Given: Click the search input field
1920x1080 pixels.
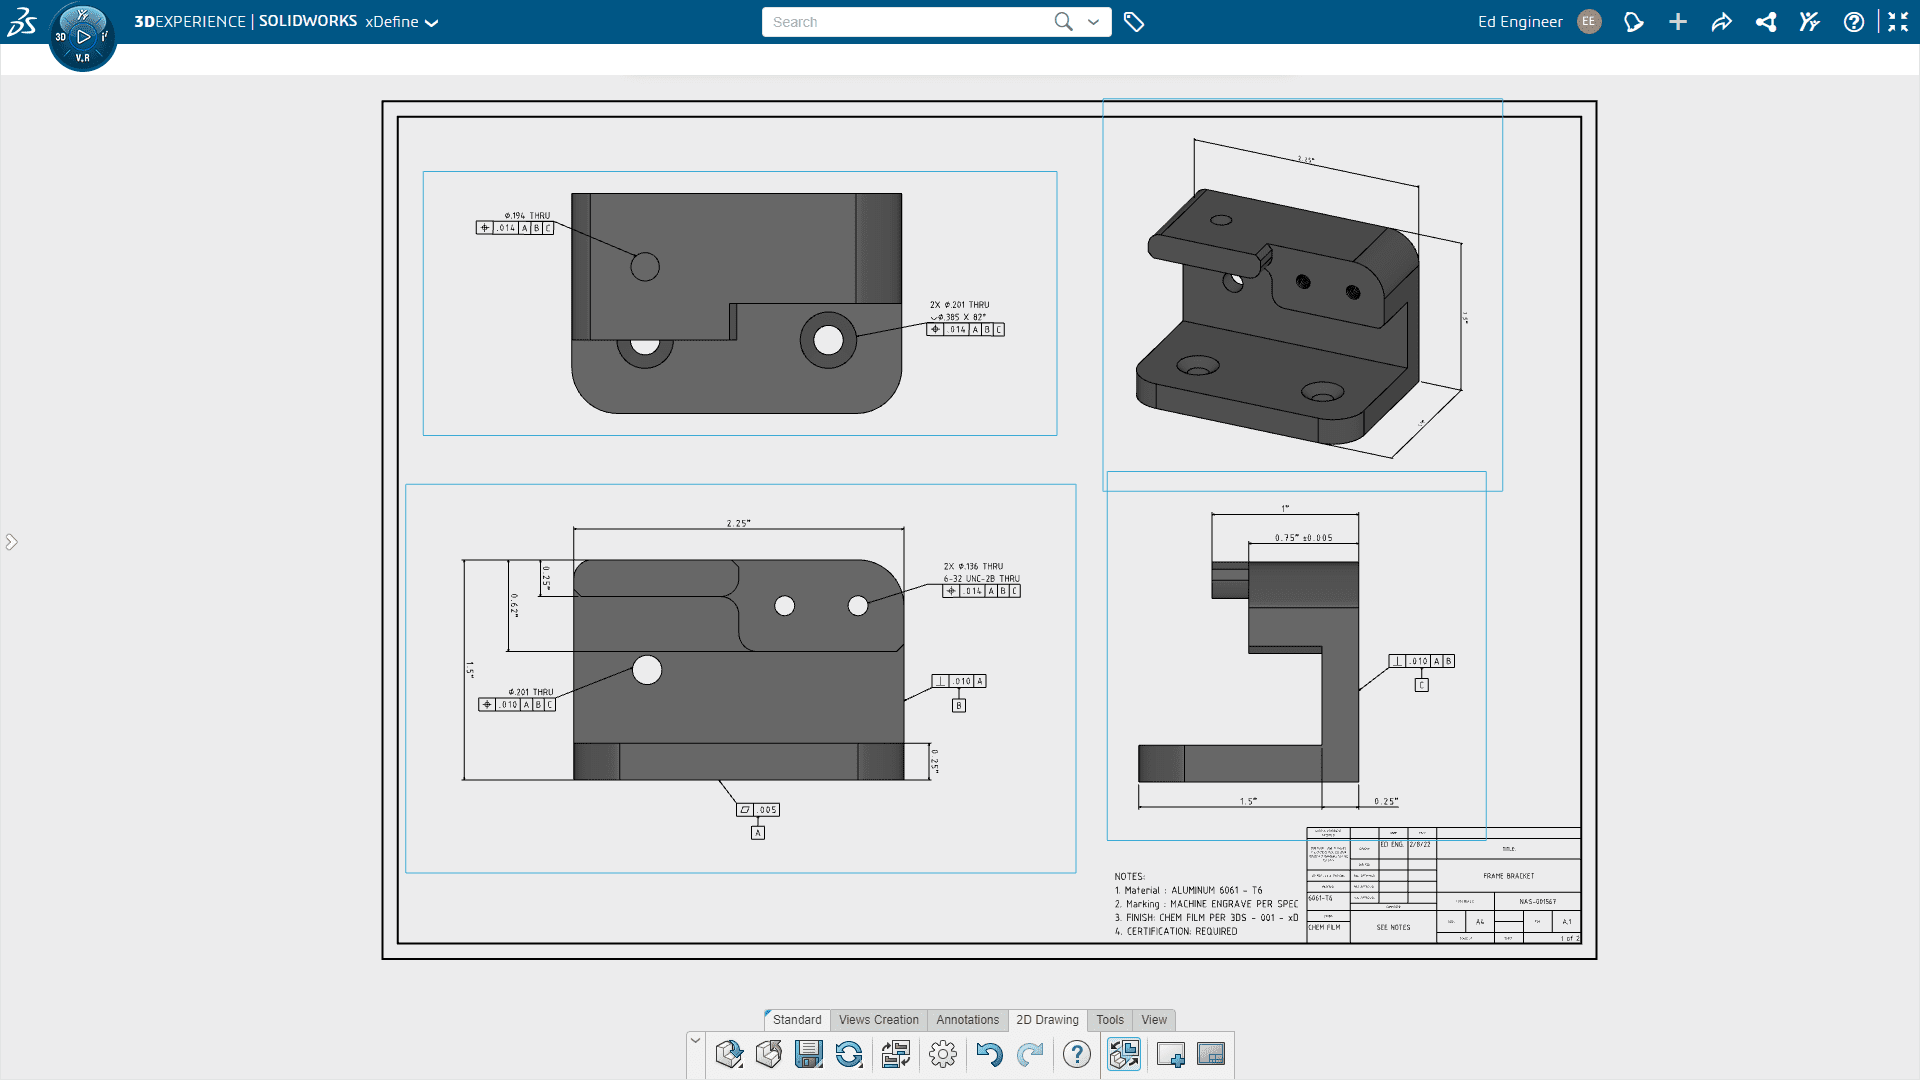Looking at the screenshot, I should [916, 22].
